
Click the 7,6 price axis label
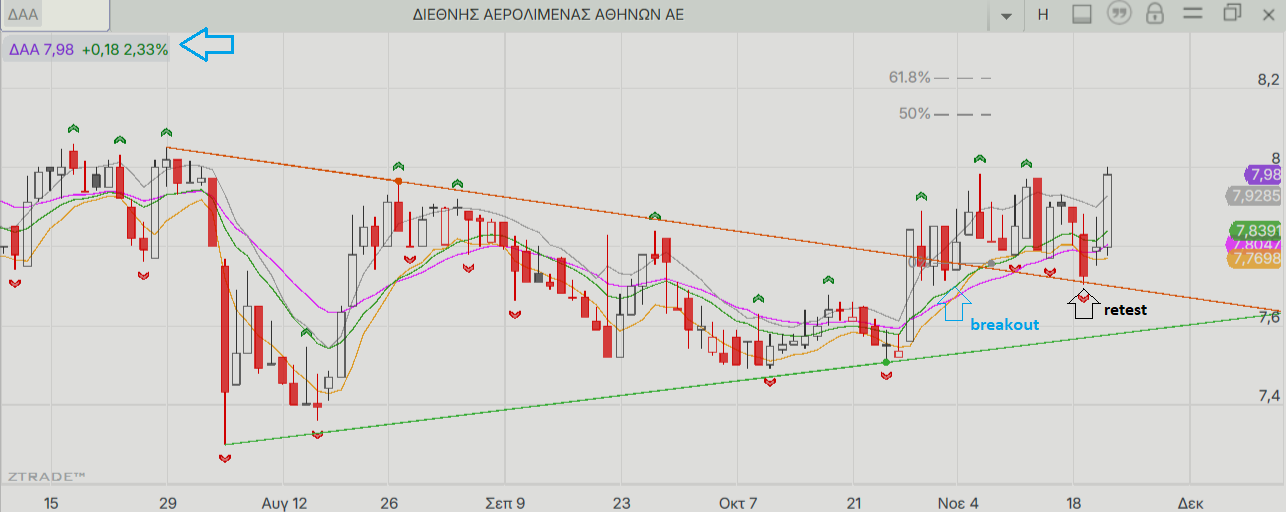pyautogui.click(x=1267, y=318)
